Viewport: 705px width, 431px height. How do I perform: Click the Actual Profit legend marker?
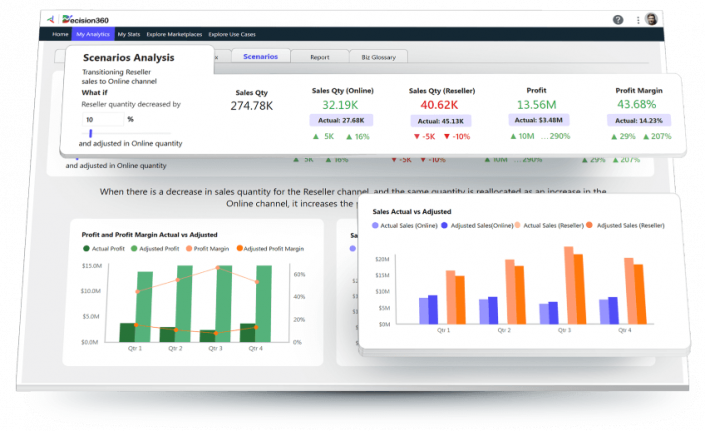[x=87, y=248]
